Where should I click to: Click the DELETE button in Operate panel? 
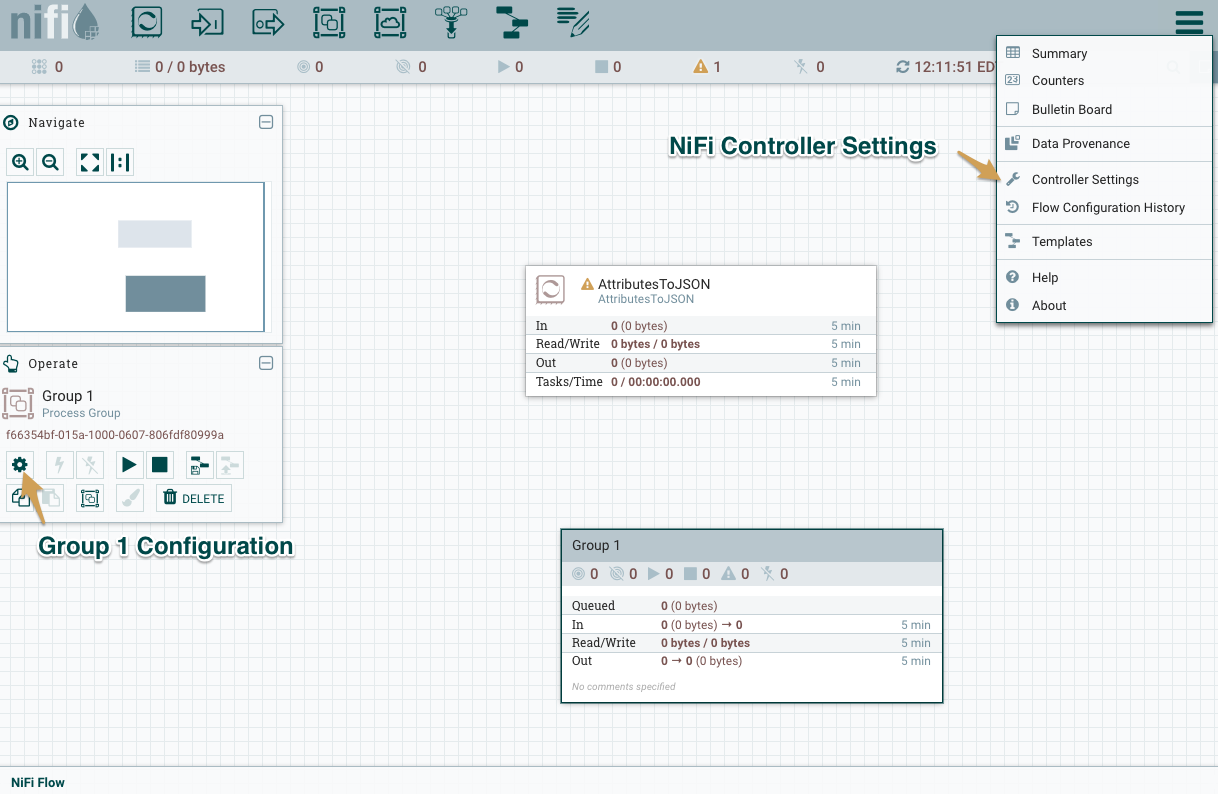point(193,497)
